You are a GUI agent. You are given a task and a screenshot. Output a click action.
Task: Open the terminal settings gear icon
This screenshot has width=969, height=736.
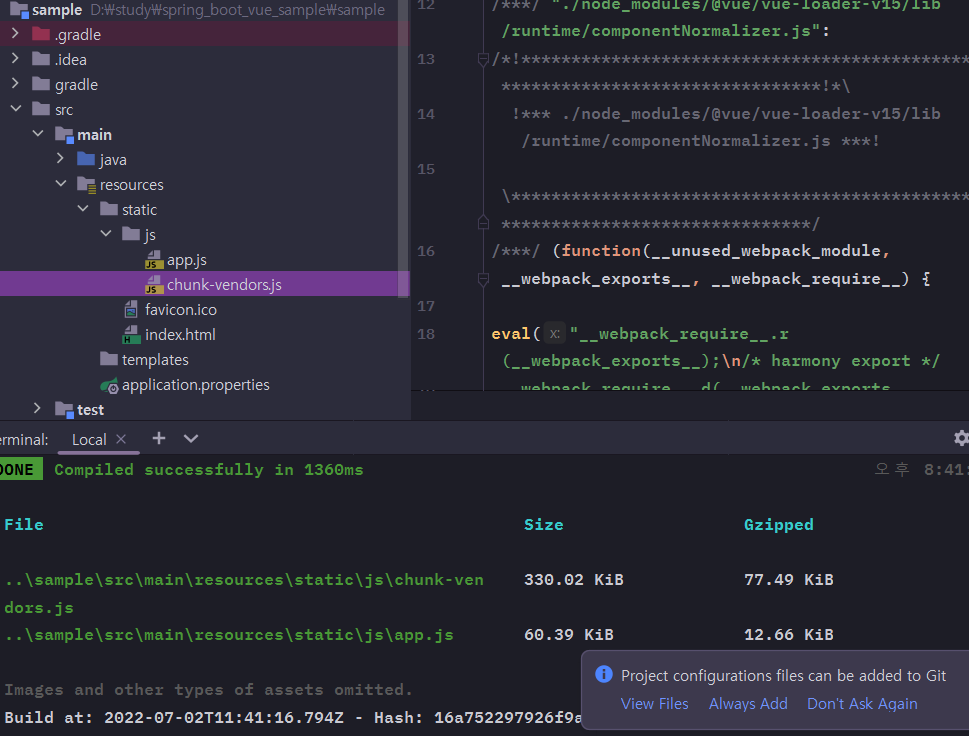(x=960, y=438)
